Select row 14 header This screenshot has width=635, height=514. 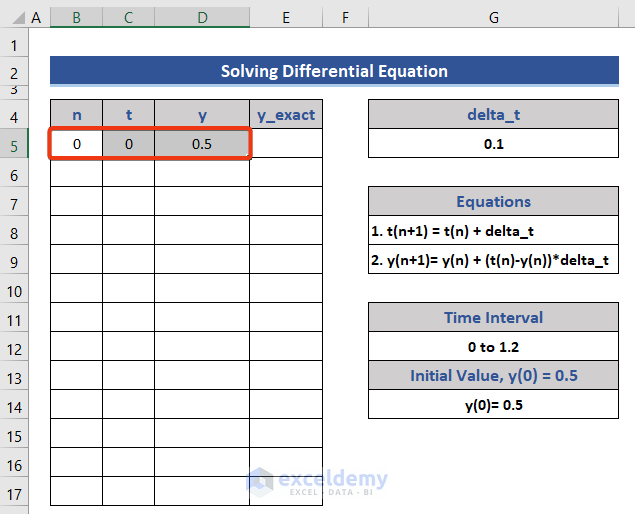(x=14, y=404)
